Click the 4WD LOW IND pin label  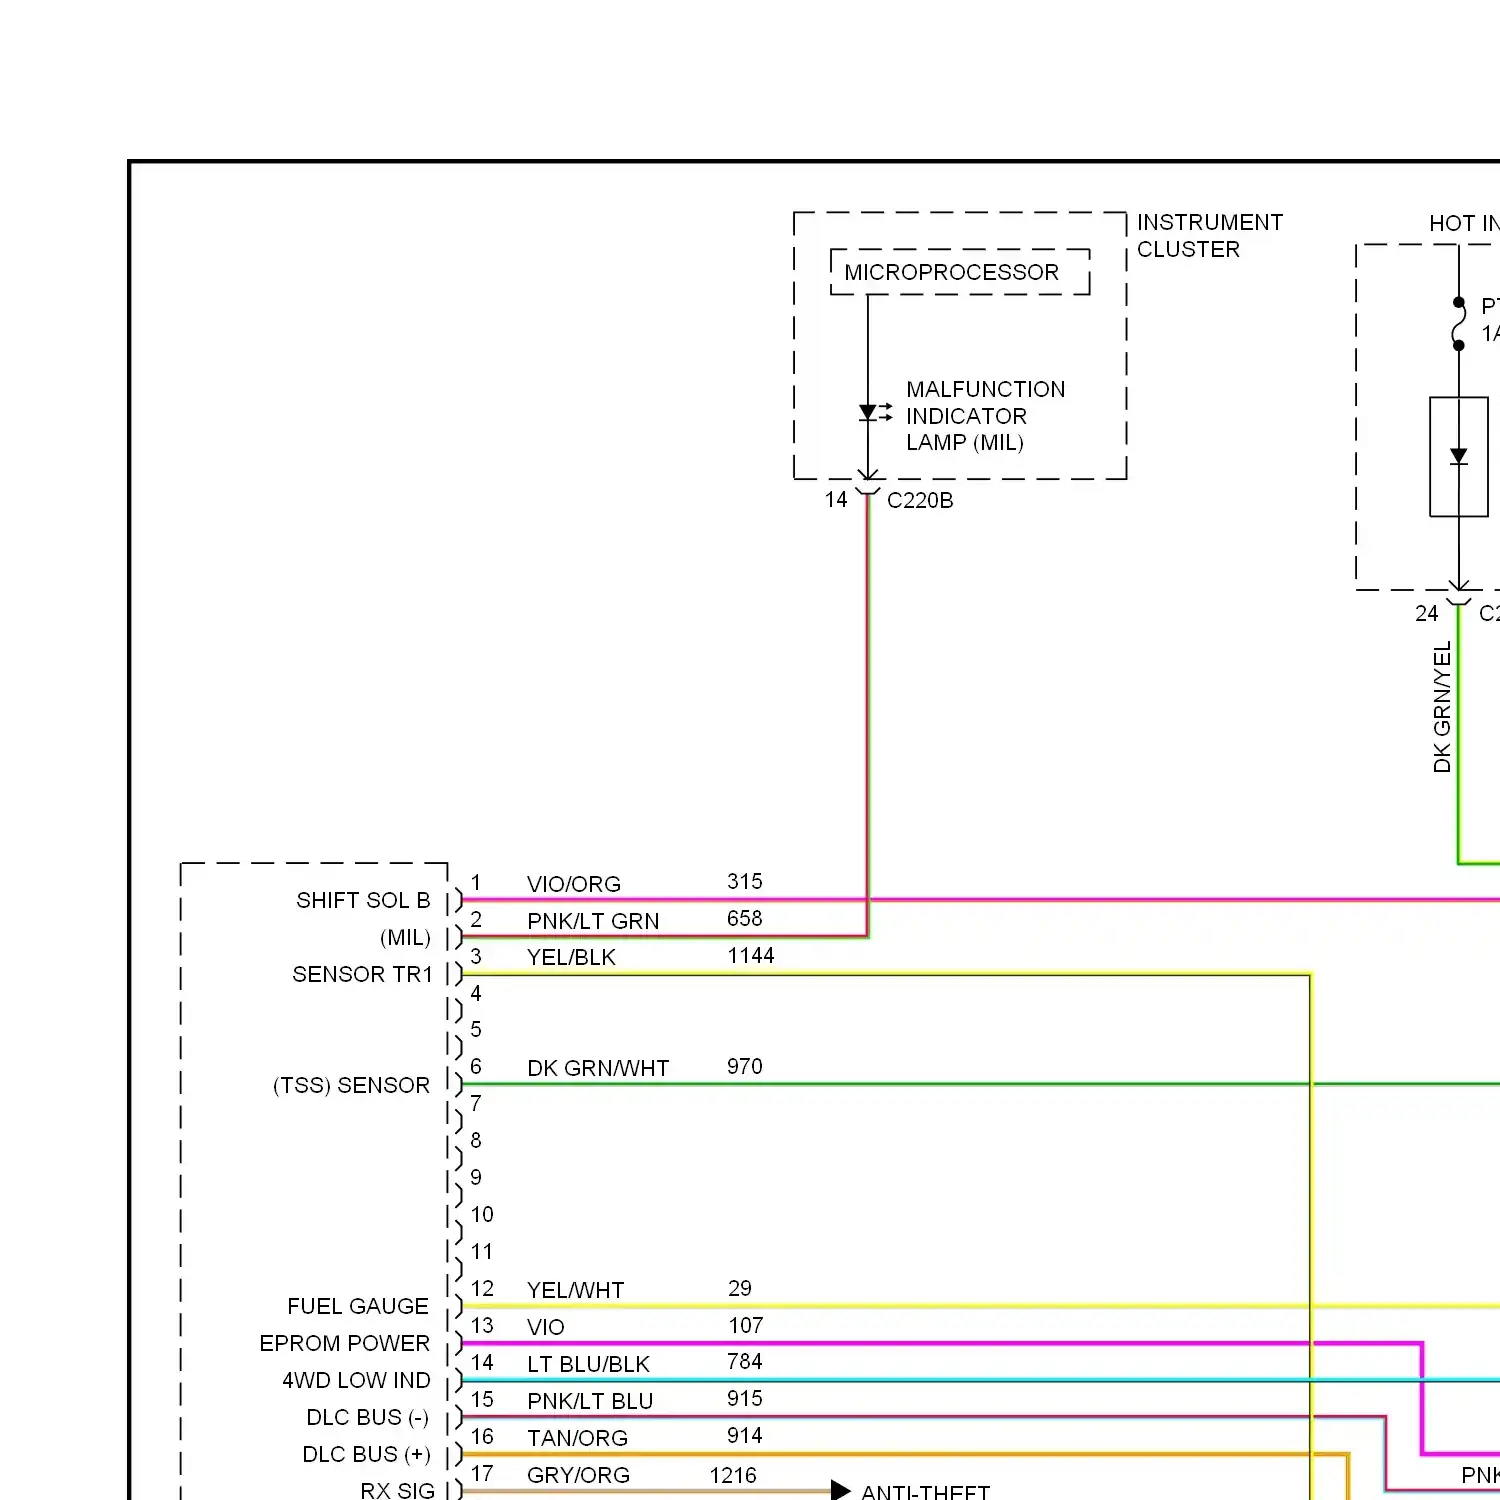356,1380
